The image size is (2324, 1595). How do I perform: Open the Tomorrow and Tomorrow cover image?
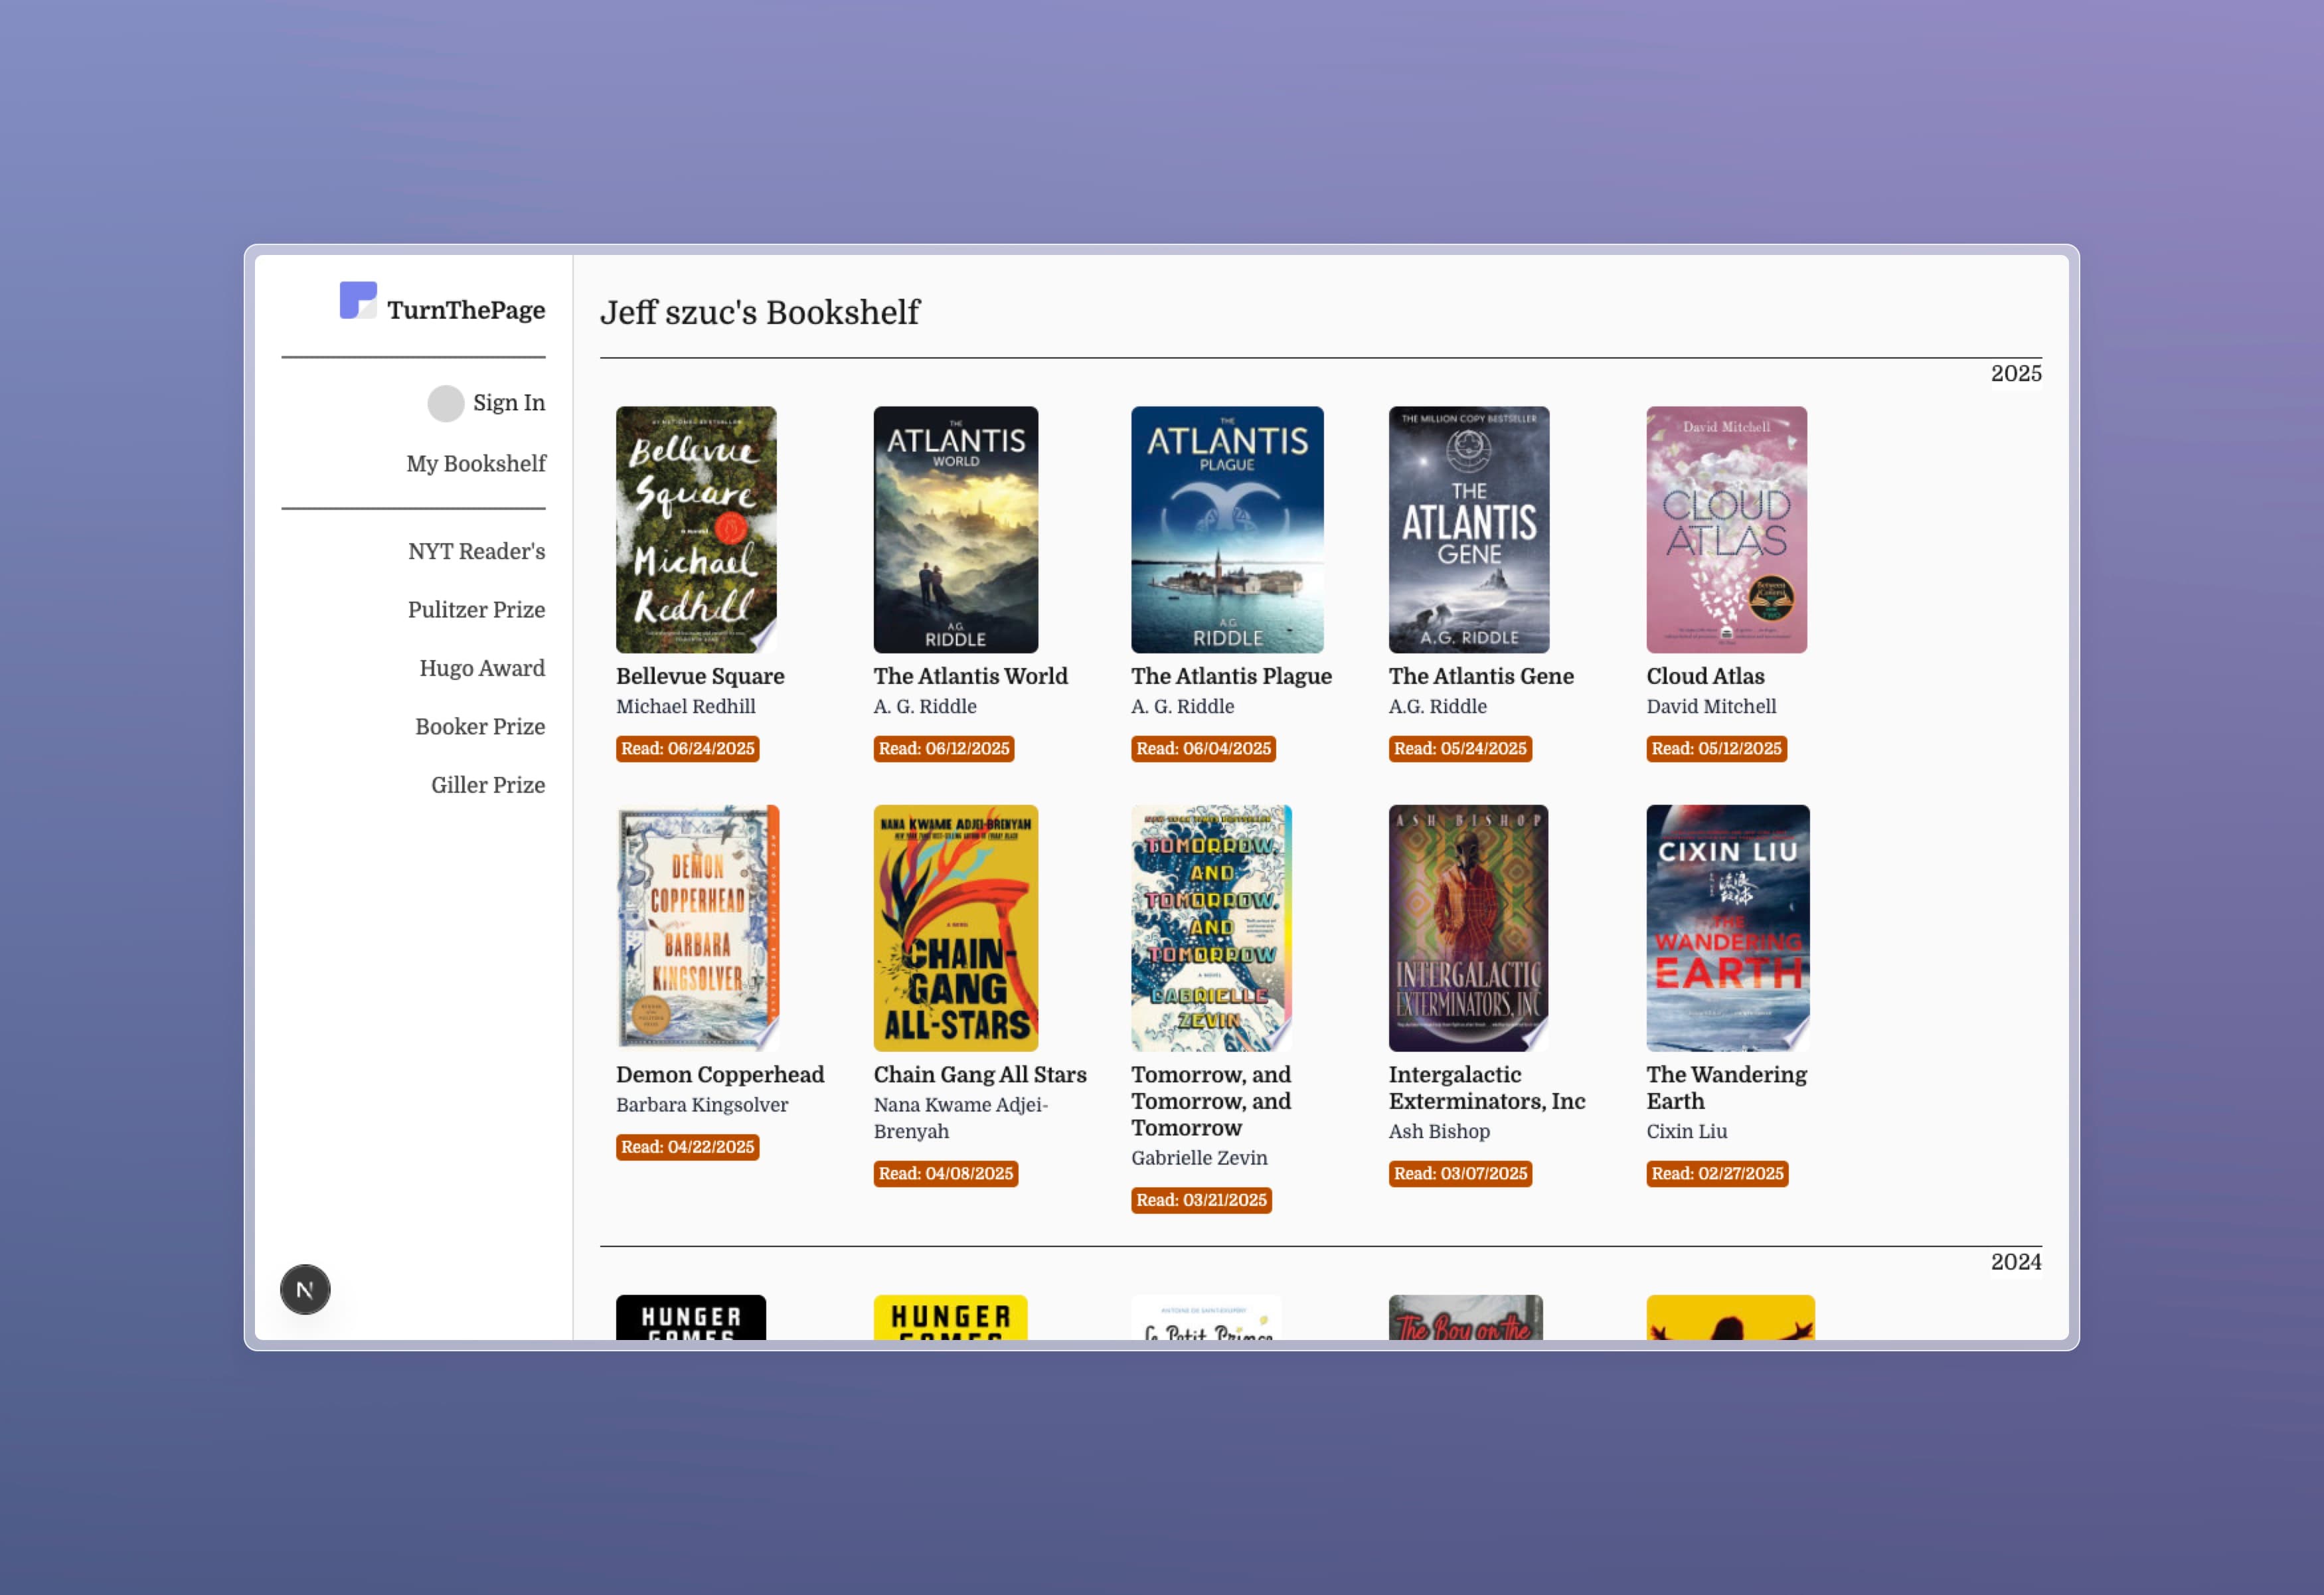pos(1211,927)
